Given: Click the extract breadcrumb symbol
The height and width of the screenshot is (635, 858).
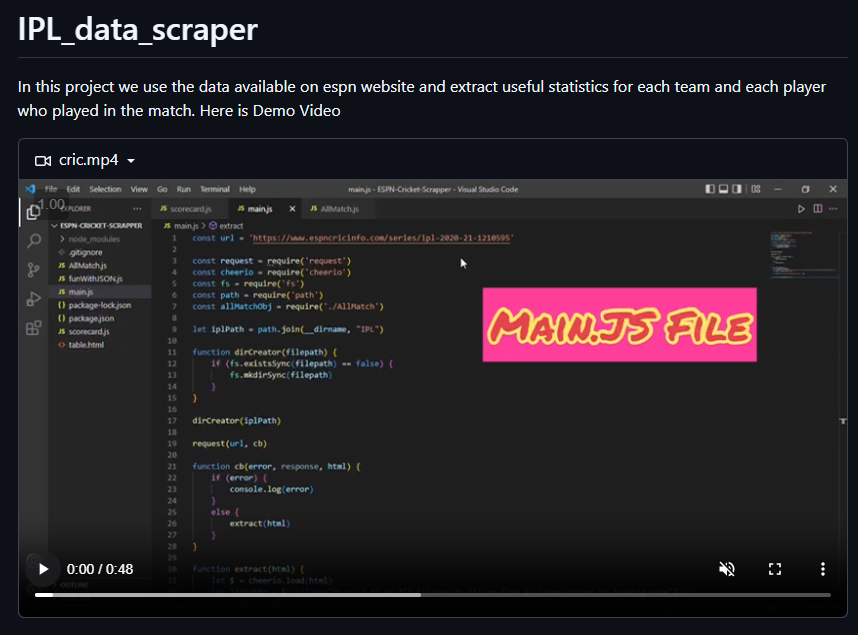Looking at the screenshot, I should click(226, 226).
